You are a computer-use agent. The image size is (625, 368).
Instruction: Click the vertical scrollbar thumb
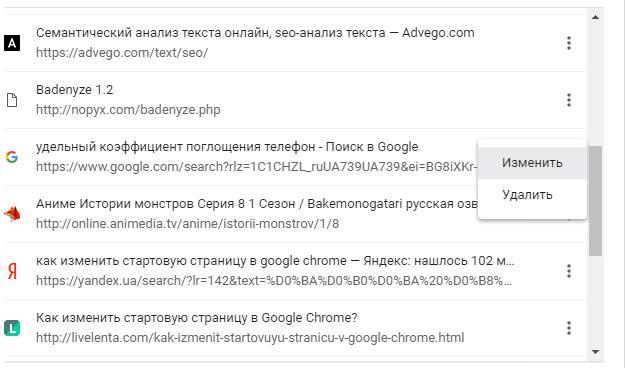point(596,201)
